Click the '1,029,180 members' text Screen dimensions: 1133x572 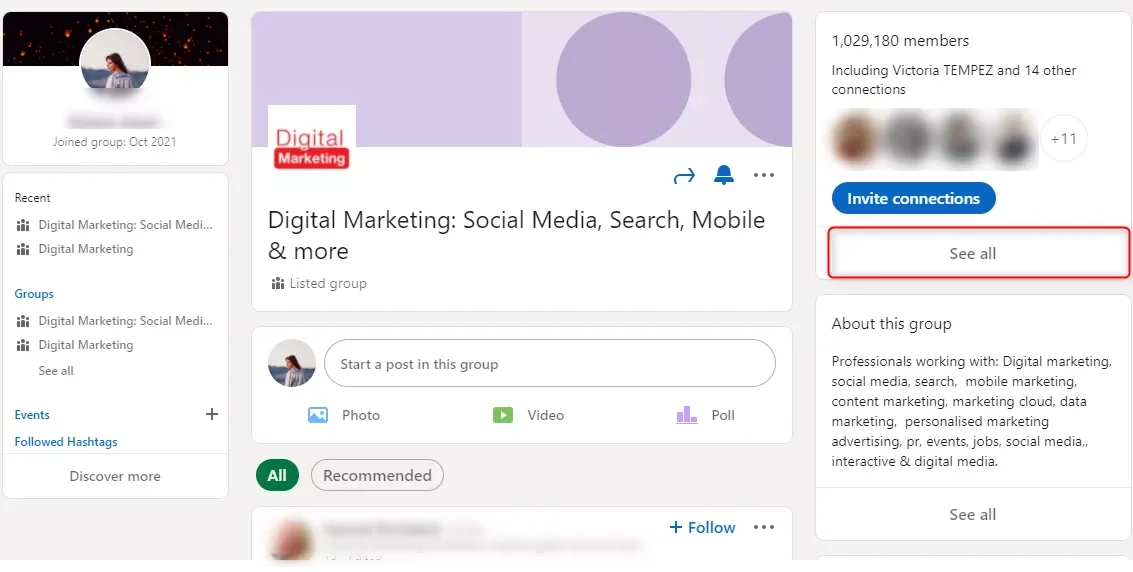coord(900,40)
